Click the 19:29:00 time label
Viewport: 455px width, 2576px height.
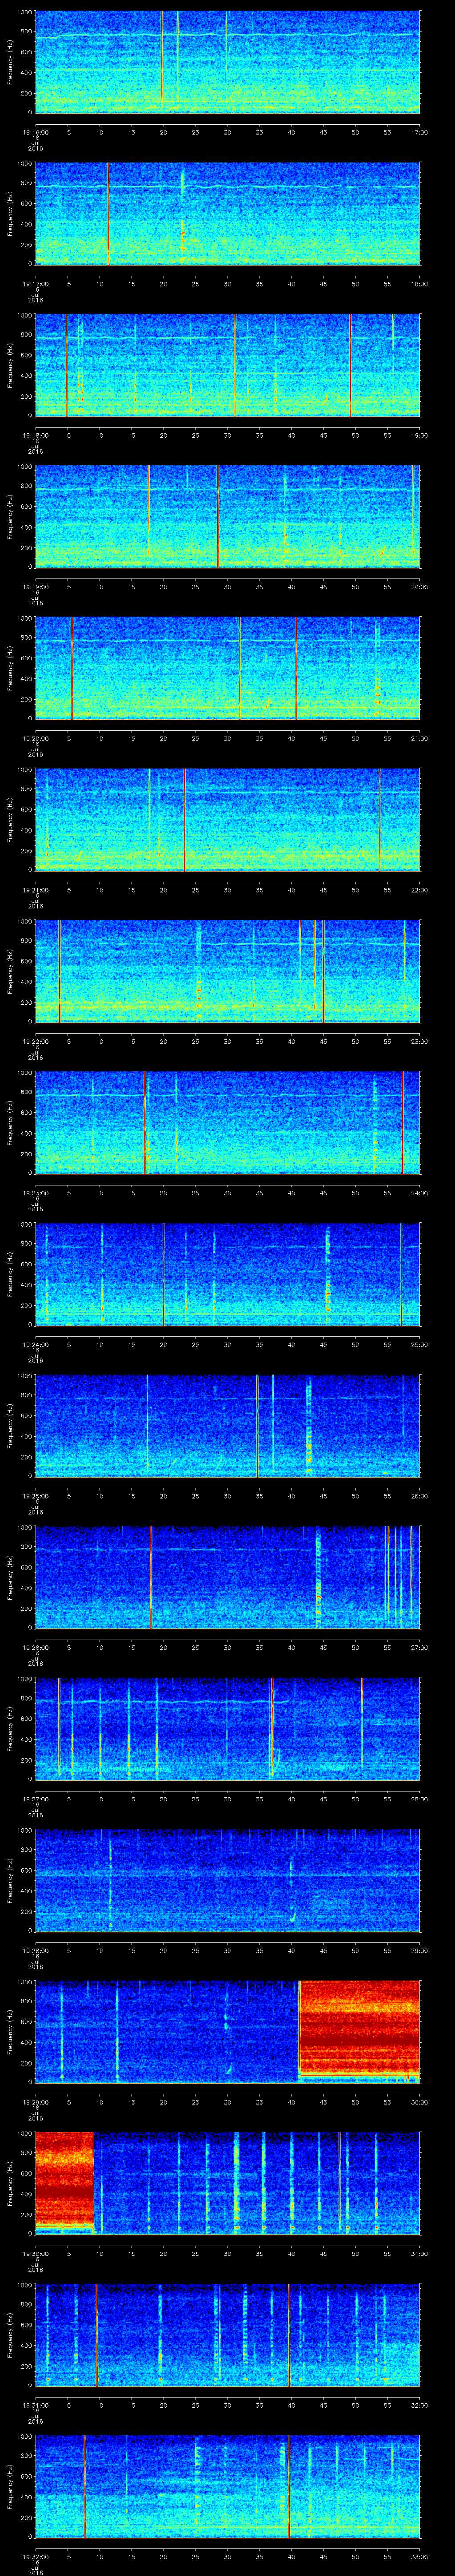pos(35,2102)
